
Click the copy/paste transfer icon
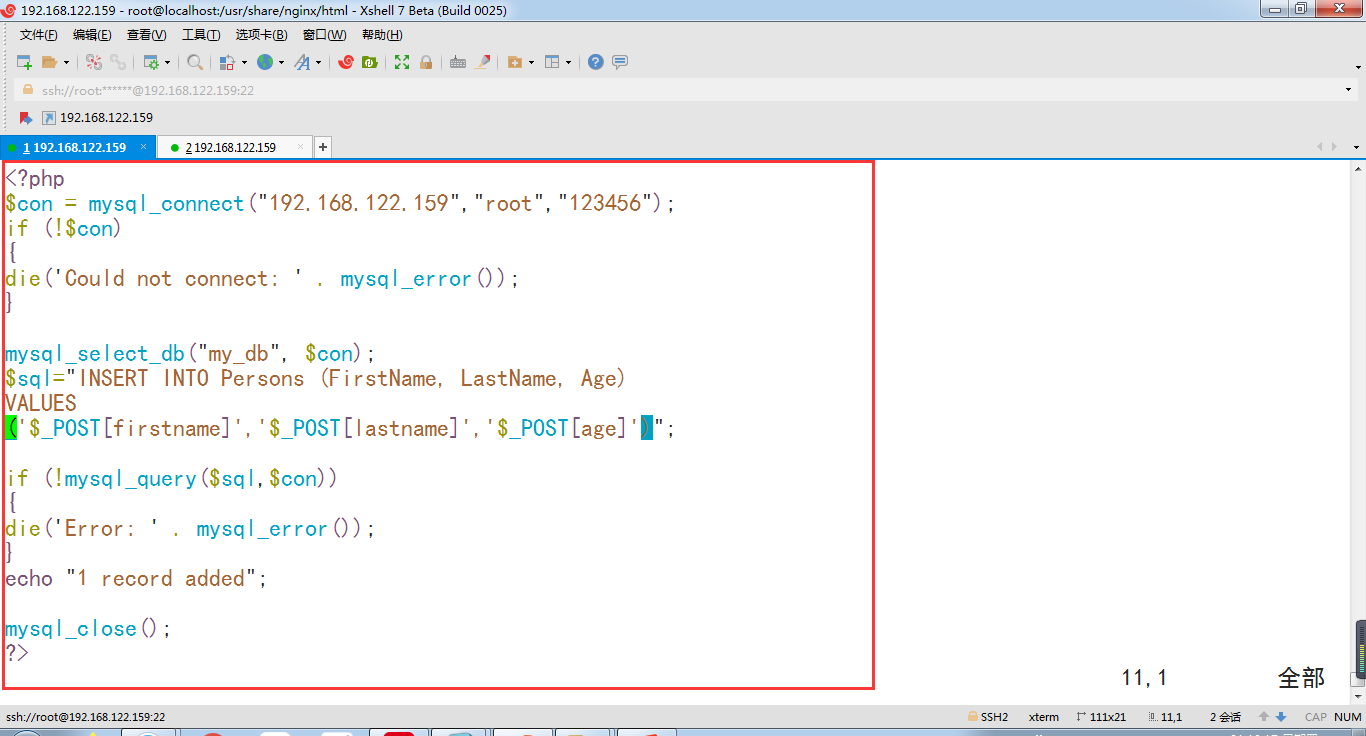tap(227, 62)
